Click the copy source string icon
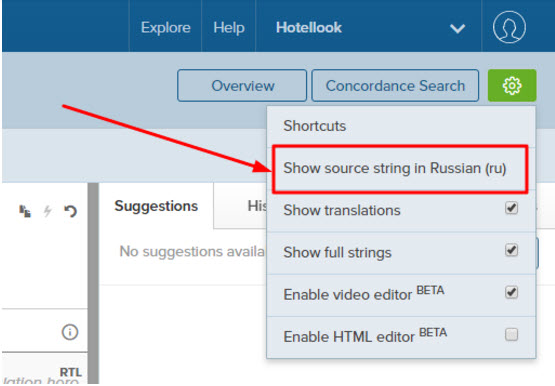 coord(25,211)
